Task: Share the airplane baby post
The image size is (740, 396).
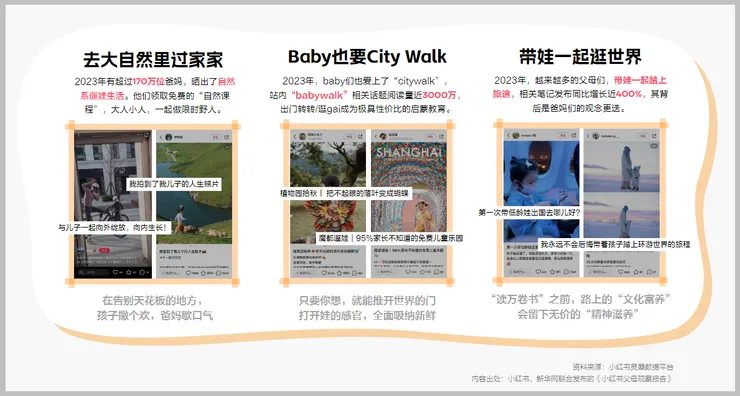Action: [573, 135]
